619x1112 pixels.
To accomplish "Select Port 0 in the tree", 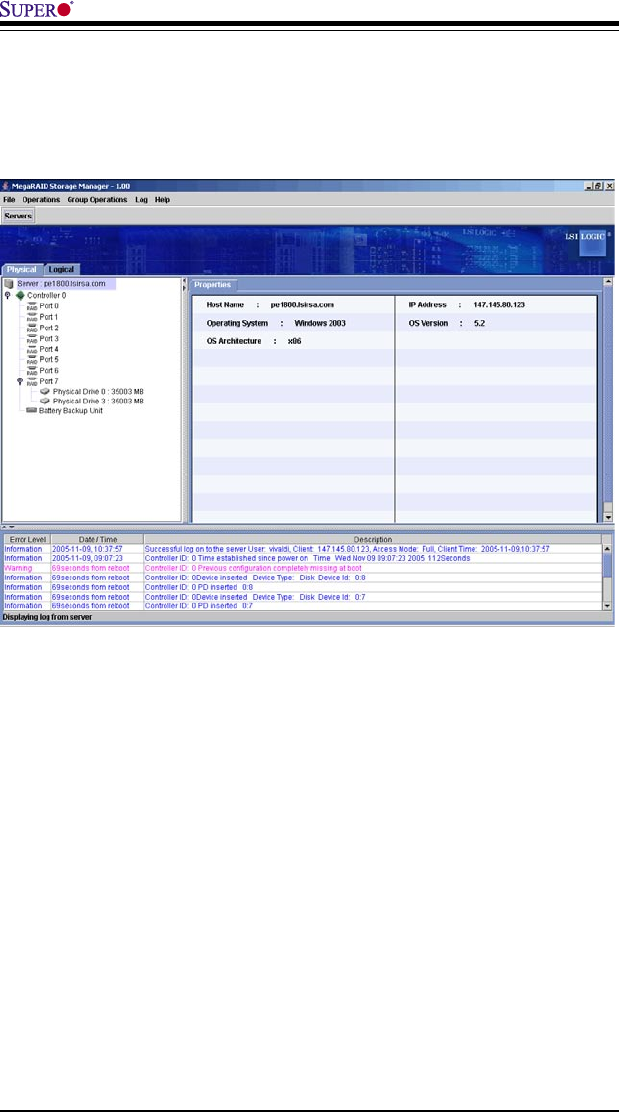I will click(49, 306).
